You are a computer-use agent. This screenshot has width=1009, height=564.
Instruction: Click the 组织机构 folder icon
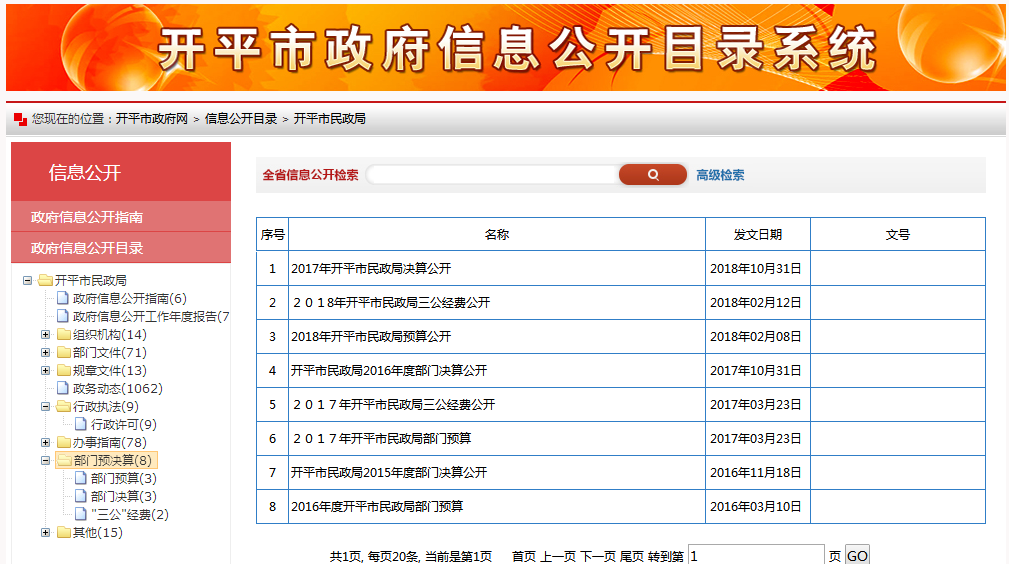pyautogui.click(x=63, y=335)
